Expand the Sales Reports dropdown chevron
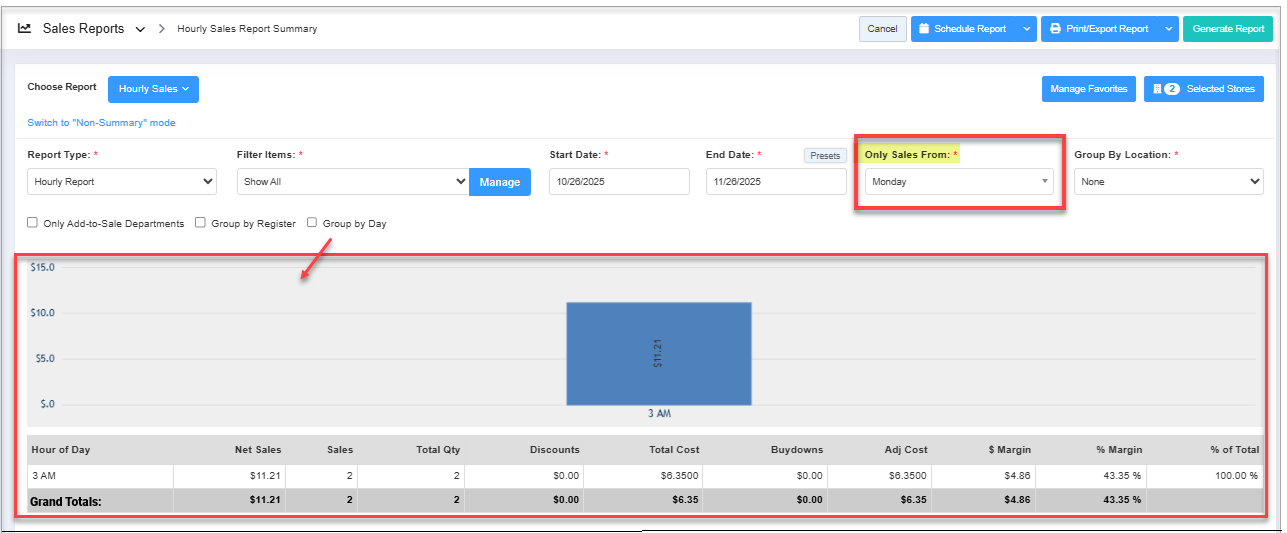 coord(140,29)
